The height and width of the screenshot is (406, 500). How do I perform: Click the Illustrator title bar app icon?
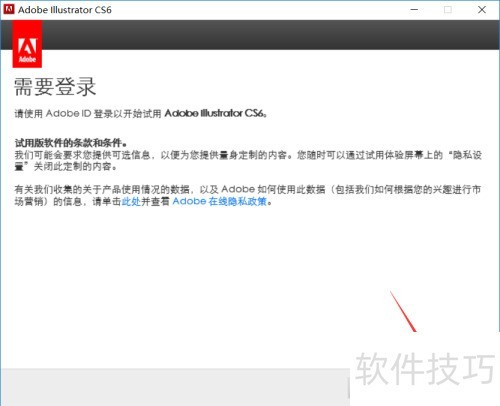[9, 9]
